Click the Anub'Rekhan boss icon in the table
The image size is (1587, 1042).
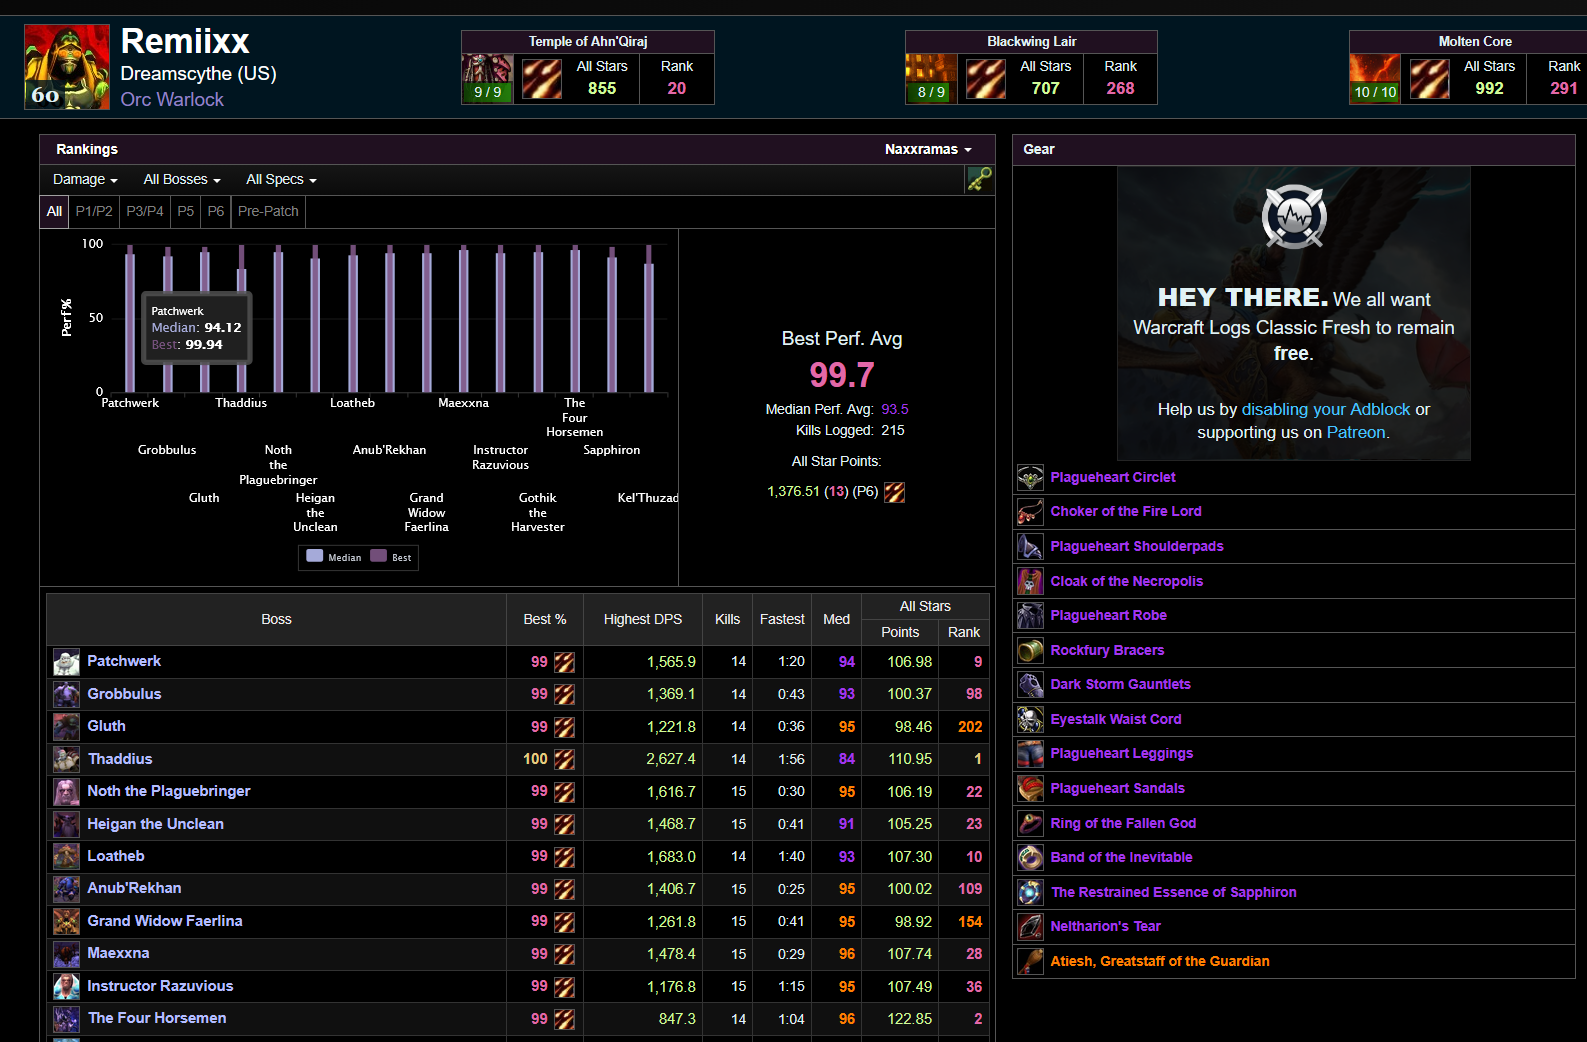pos(66,889)
